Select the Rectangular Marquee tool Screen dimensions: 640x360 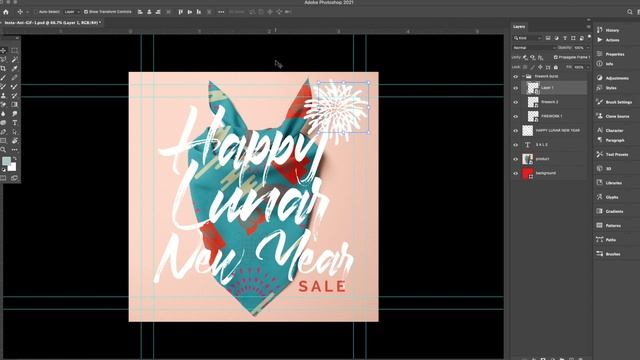click(x=14, y=51)
